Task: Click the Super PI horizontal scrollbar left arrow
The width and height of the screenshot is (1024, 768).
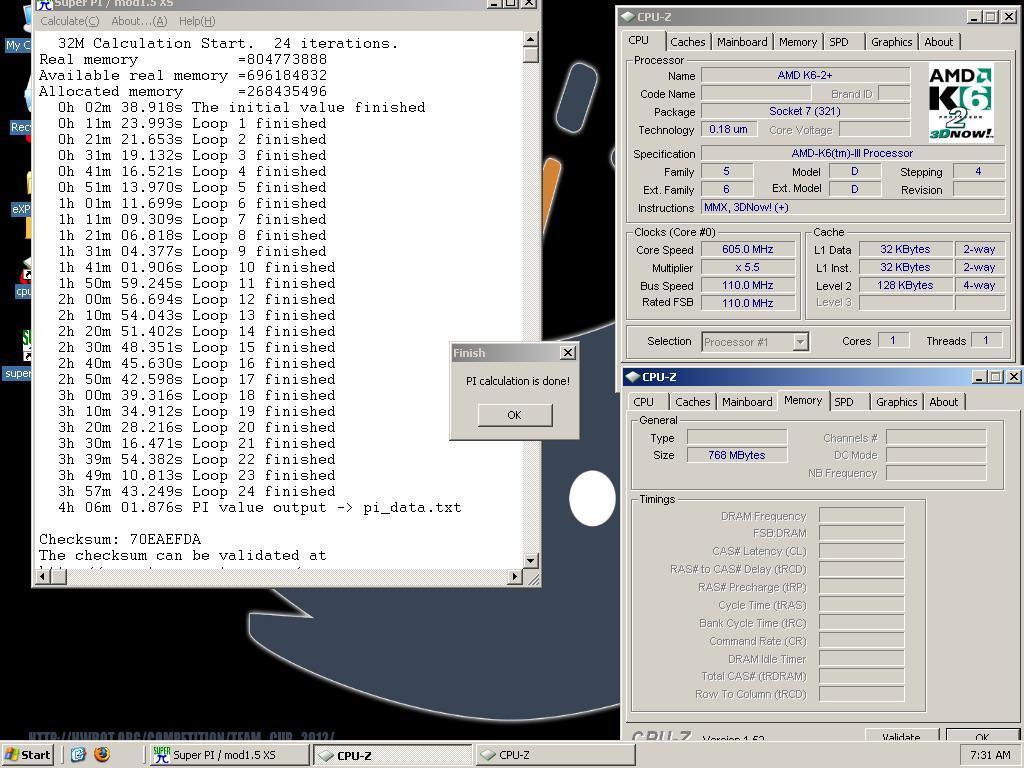Action: point(43,577)
